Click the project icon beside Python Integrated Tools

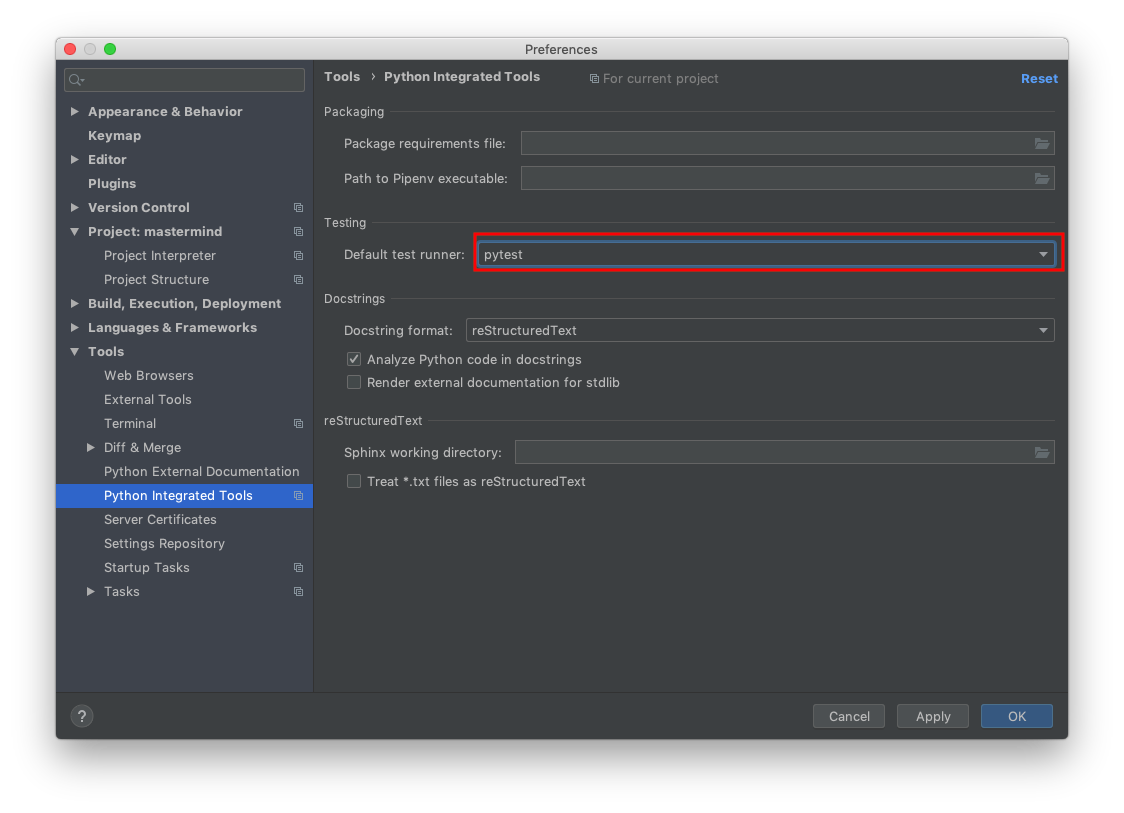[298, 495]
